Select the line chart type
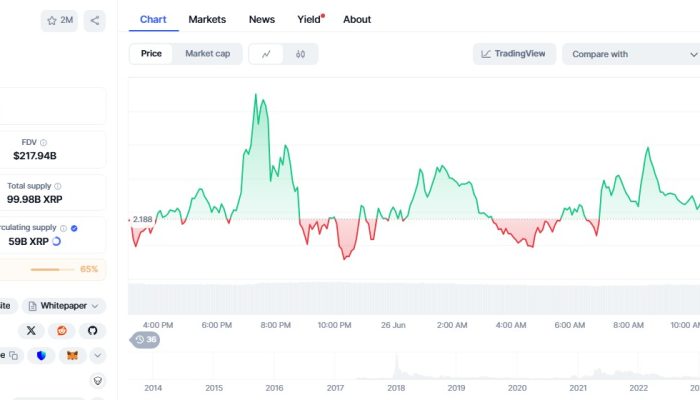This screenshot has height=400, width=700. (266, 54)
